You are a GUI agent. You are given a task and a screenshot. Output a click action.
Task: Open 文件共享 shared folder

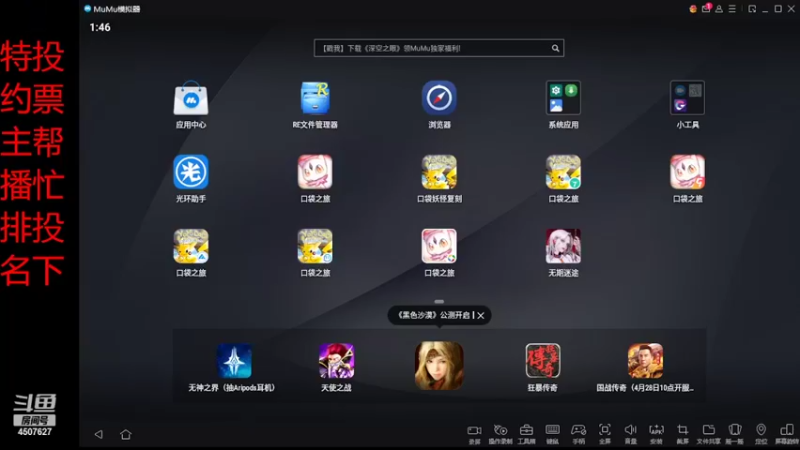click(709, 434)
